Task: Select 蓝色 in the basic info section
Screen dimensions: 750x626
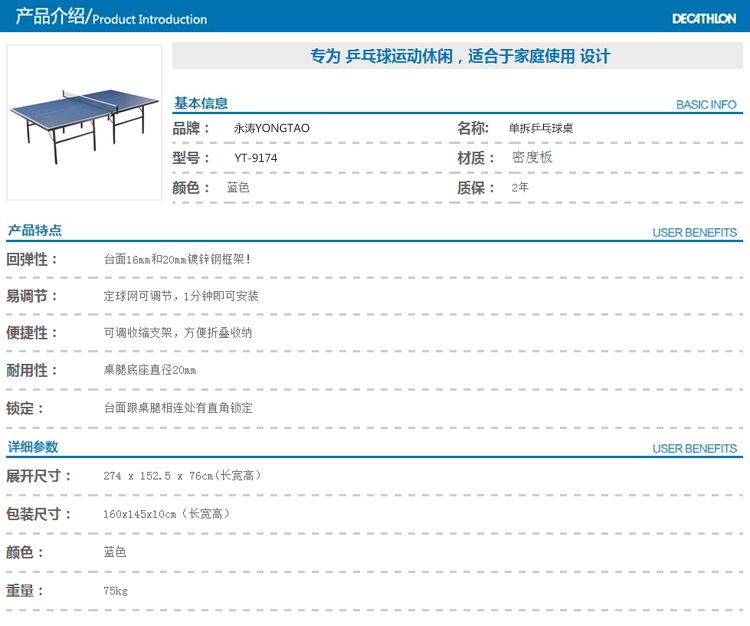Action: (238, 187)
